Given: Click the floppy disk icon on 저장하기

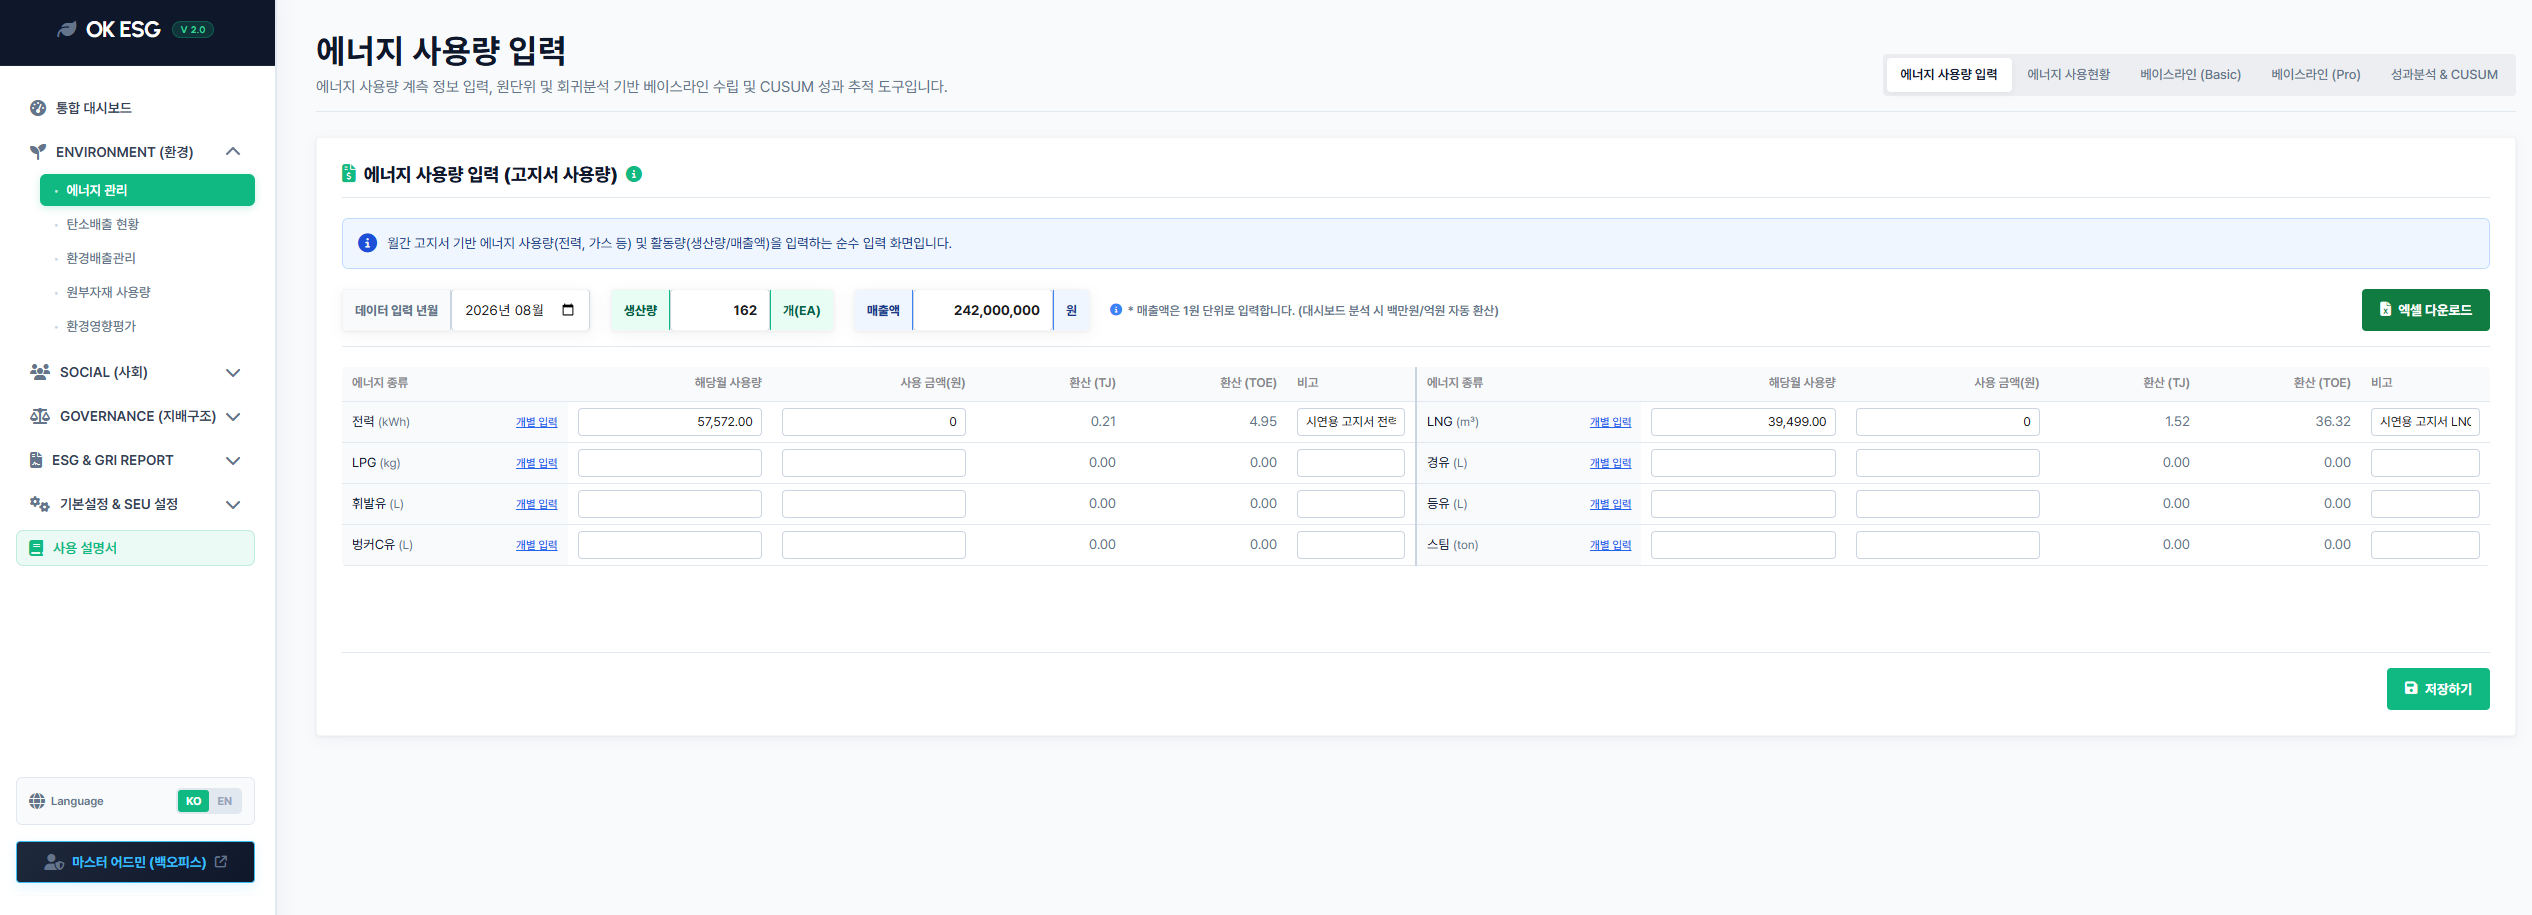Looking at the screenshot, I should pos(2411,688).
